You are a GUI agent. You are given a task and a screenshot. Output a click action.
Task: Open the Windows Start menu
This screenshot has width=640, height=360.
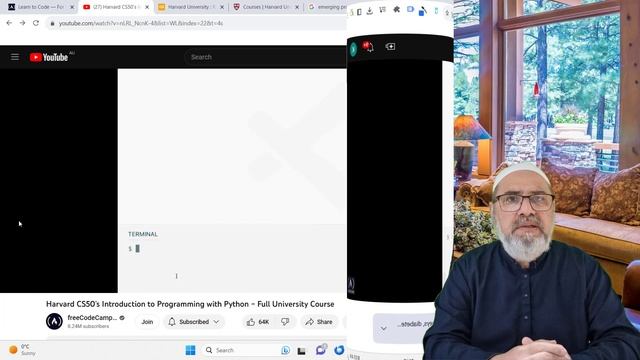[x=190, y=350]
